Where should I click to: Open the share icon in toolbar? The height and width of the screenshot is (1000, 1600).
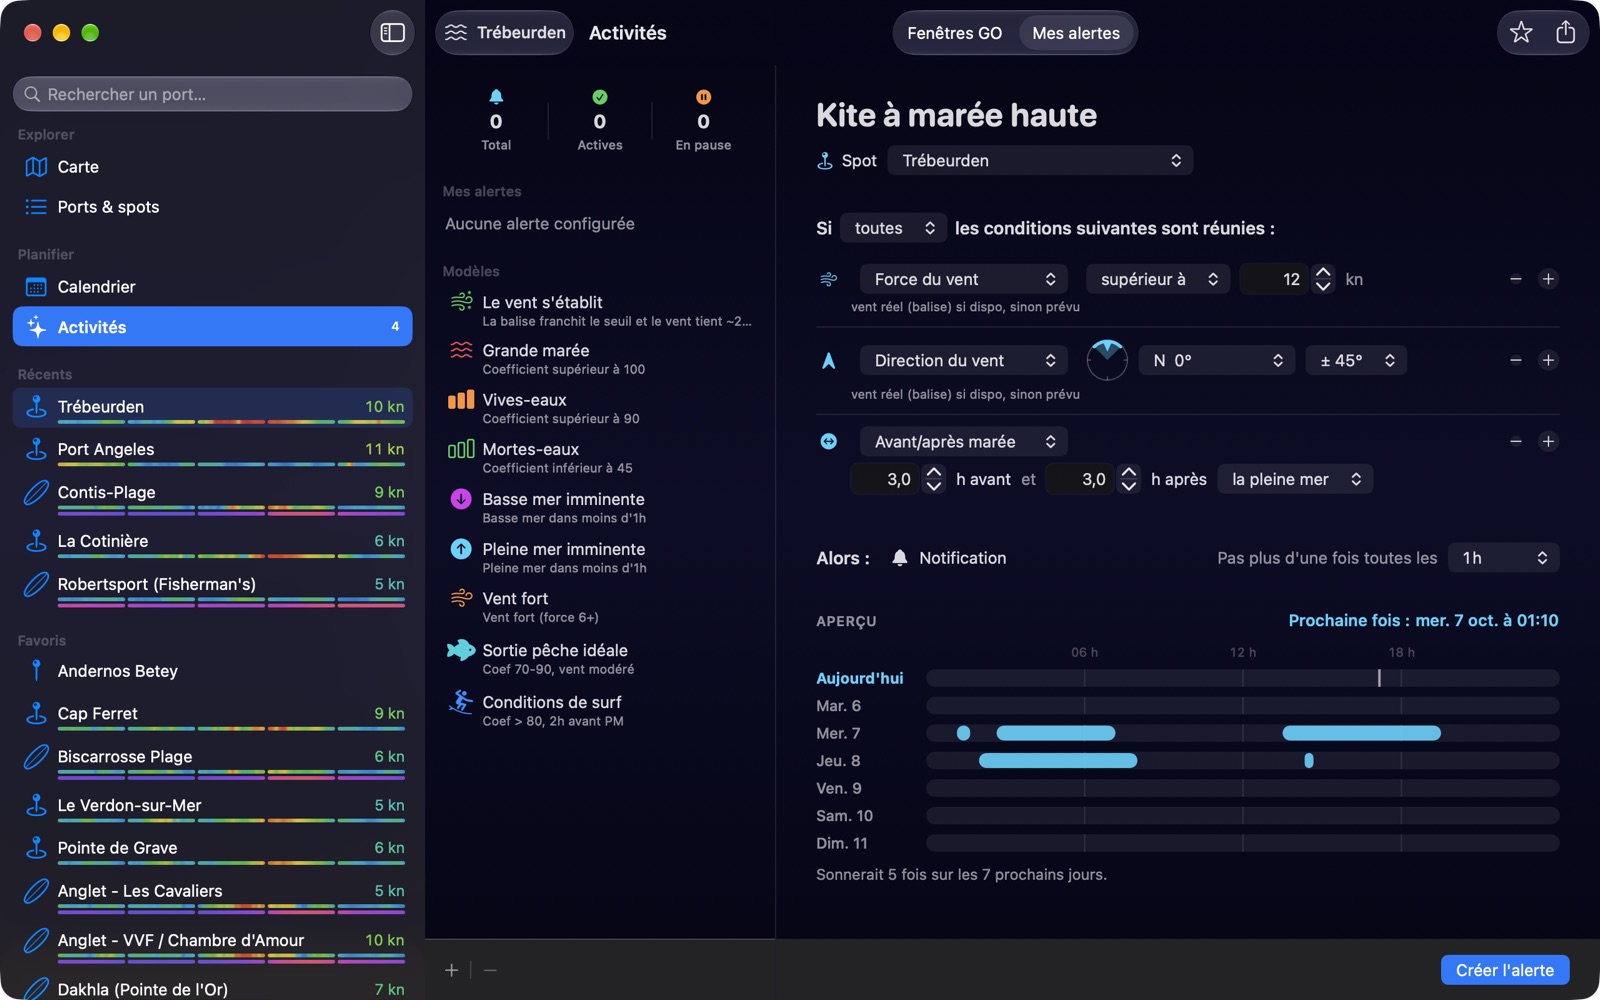point(1565,33)
